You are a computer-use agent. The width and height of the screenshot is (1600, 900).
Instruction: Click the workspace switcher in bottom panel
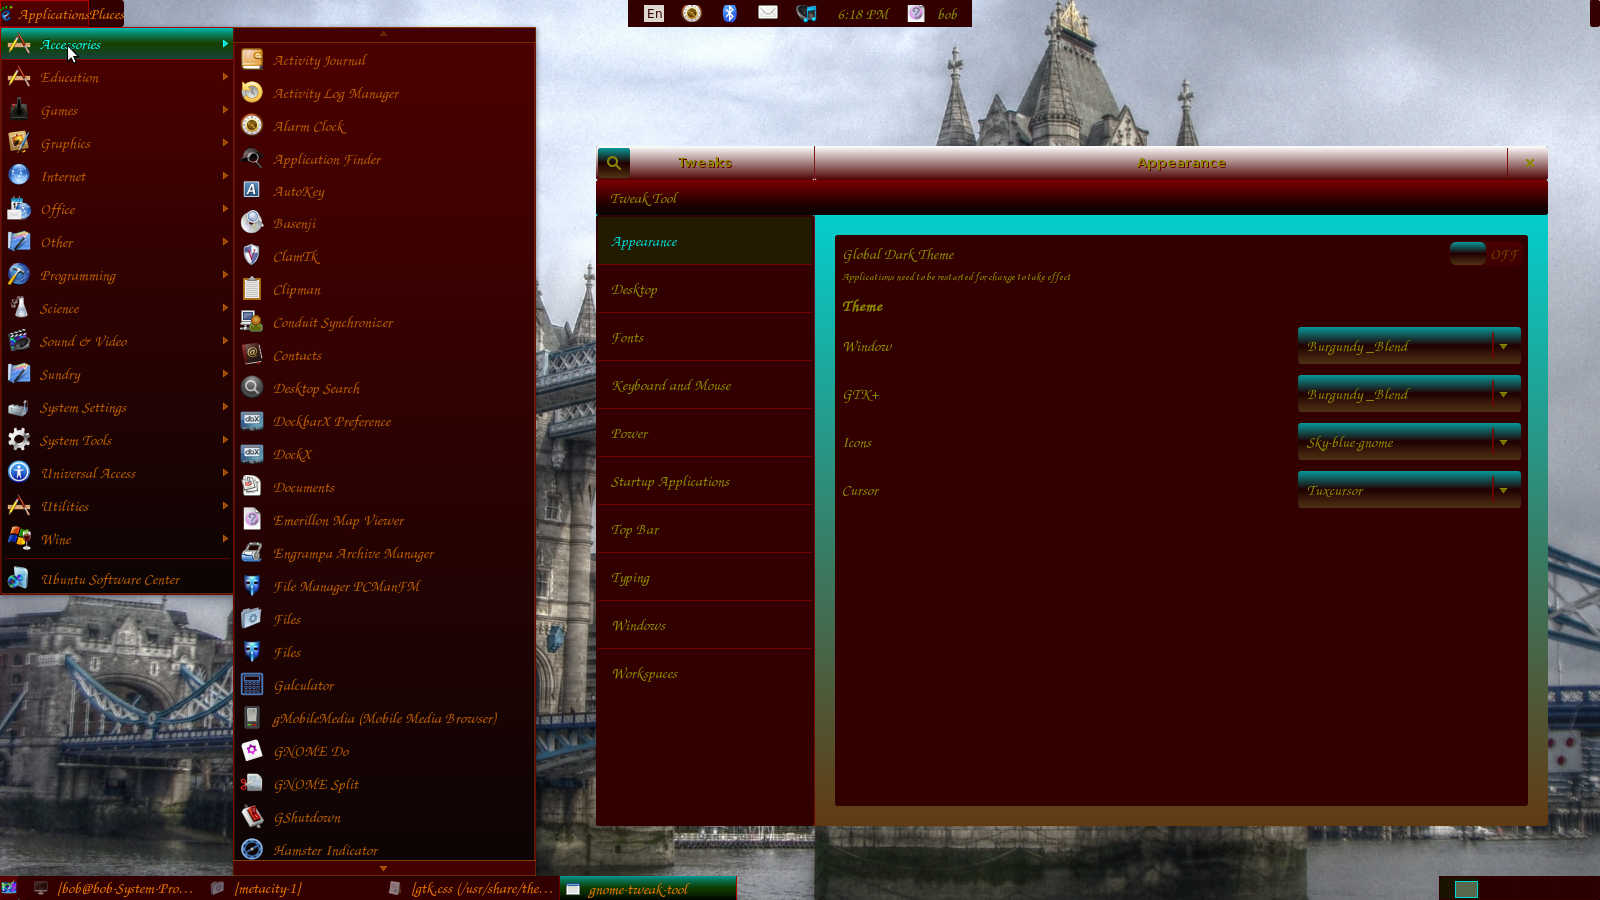click(1466, 889)
